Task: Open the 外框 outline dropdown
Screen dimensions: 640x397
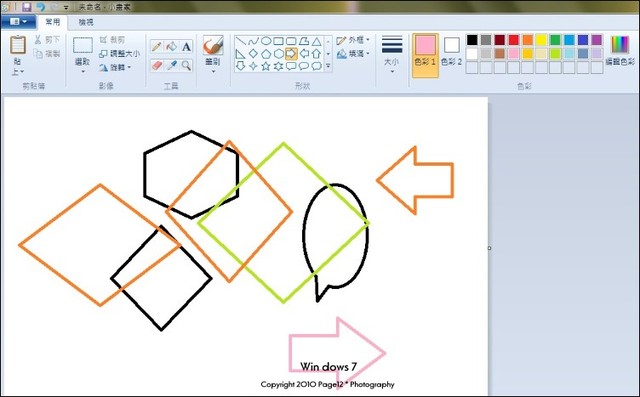Action: click(x=353, y=40)
